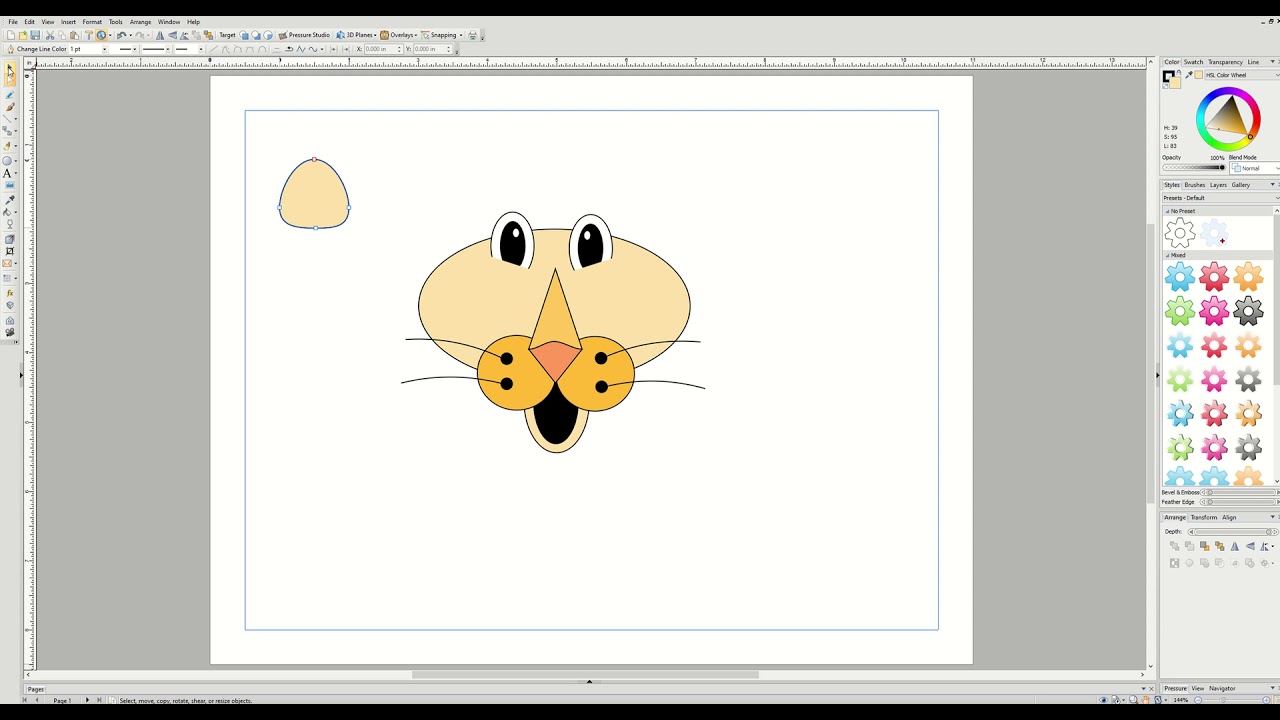Switch to the Brushes tab
The image size is (1280, 720).
pos(1195,185)
